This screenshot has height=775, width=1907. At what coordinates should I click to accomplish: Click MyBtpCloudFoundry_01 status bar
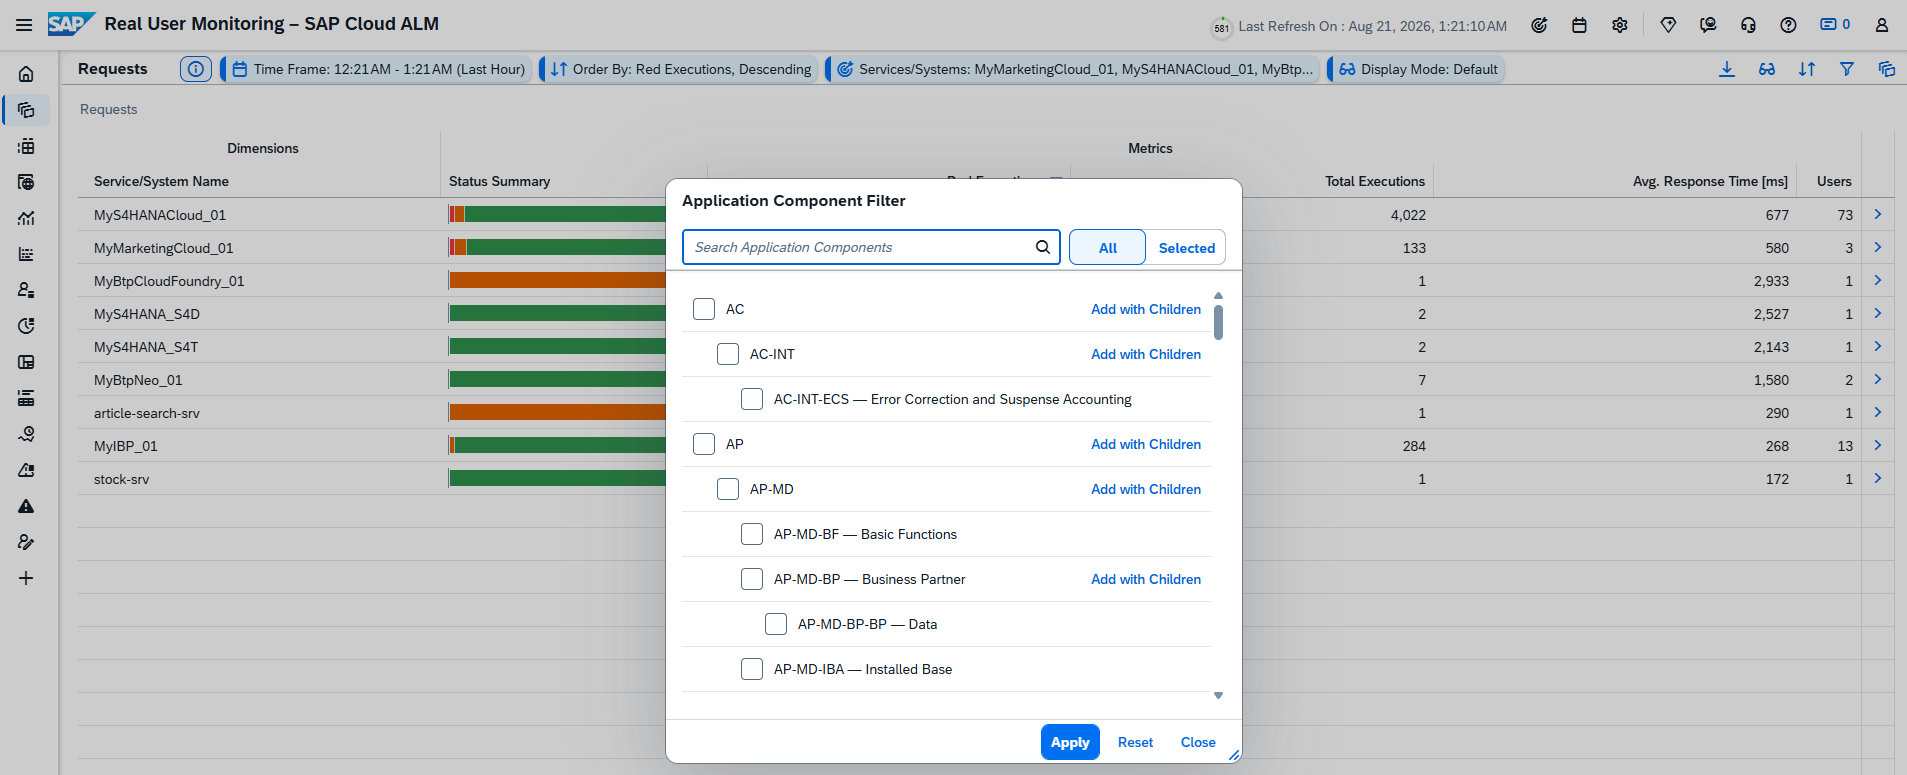557,280
